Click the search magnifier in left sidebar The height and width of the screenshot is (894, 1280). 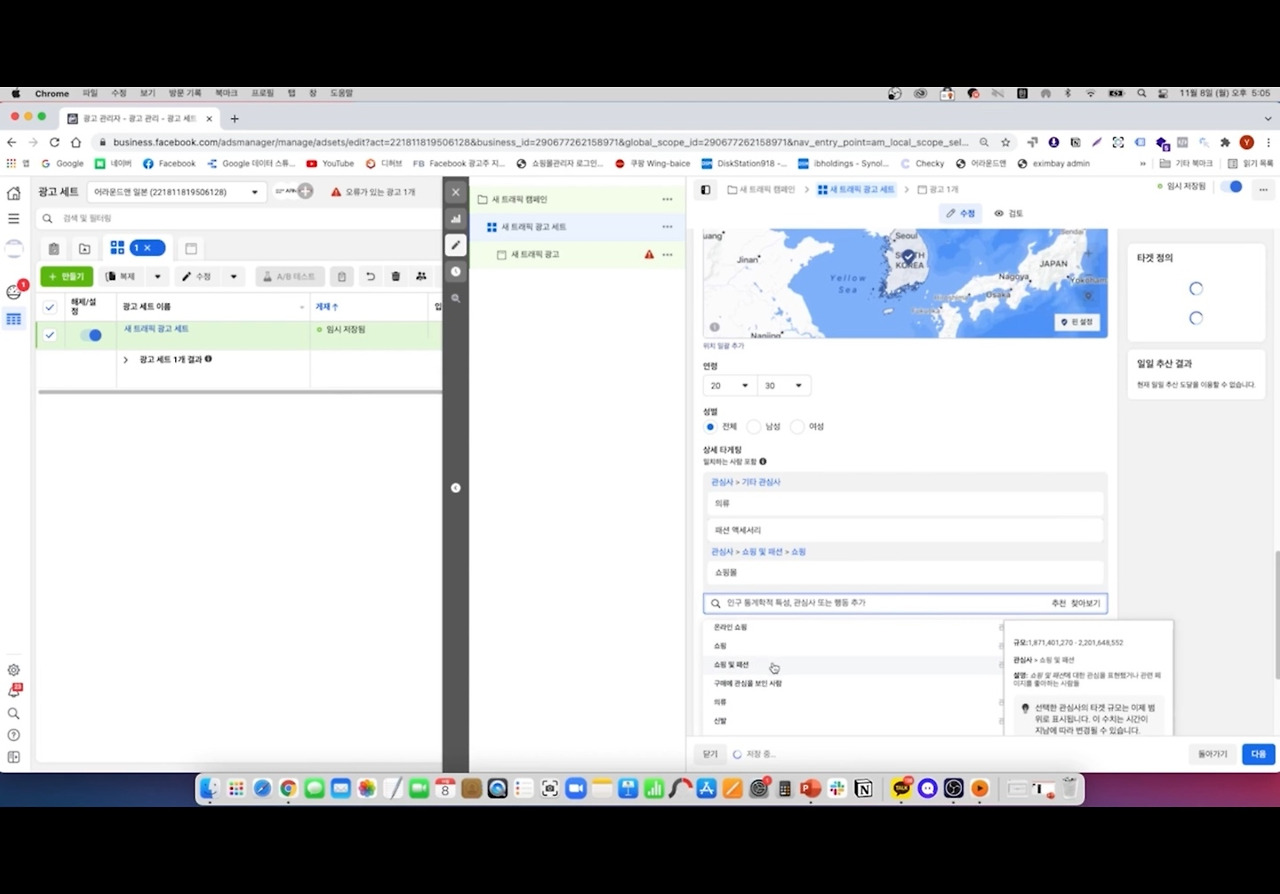point(13,714)
